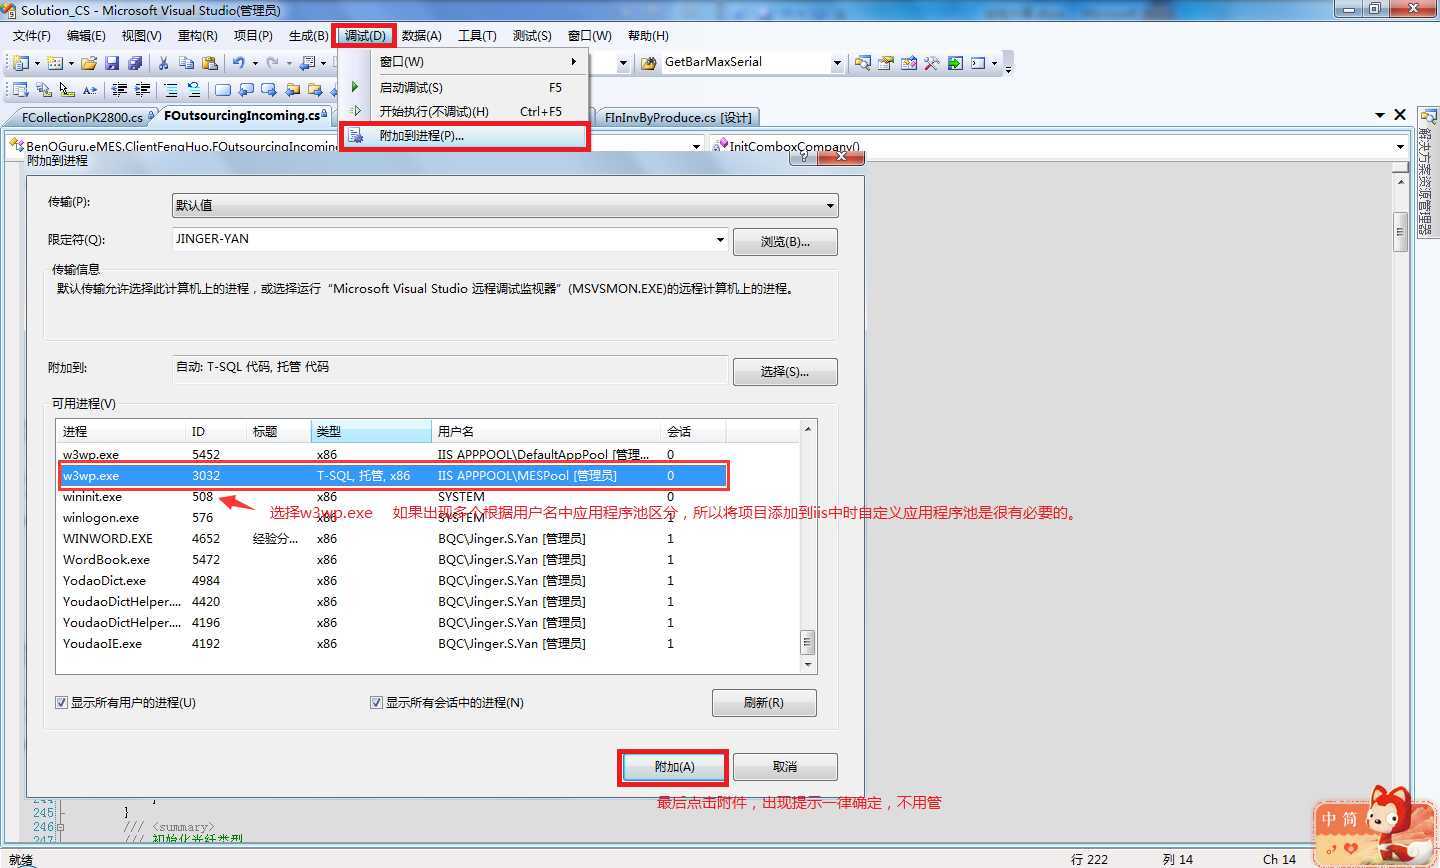Click the New Project toolbar icon
Viewport: 1440px width, 868px height.
coord(20,63)
